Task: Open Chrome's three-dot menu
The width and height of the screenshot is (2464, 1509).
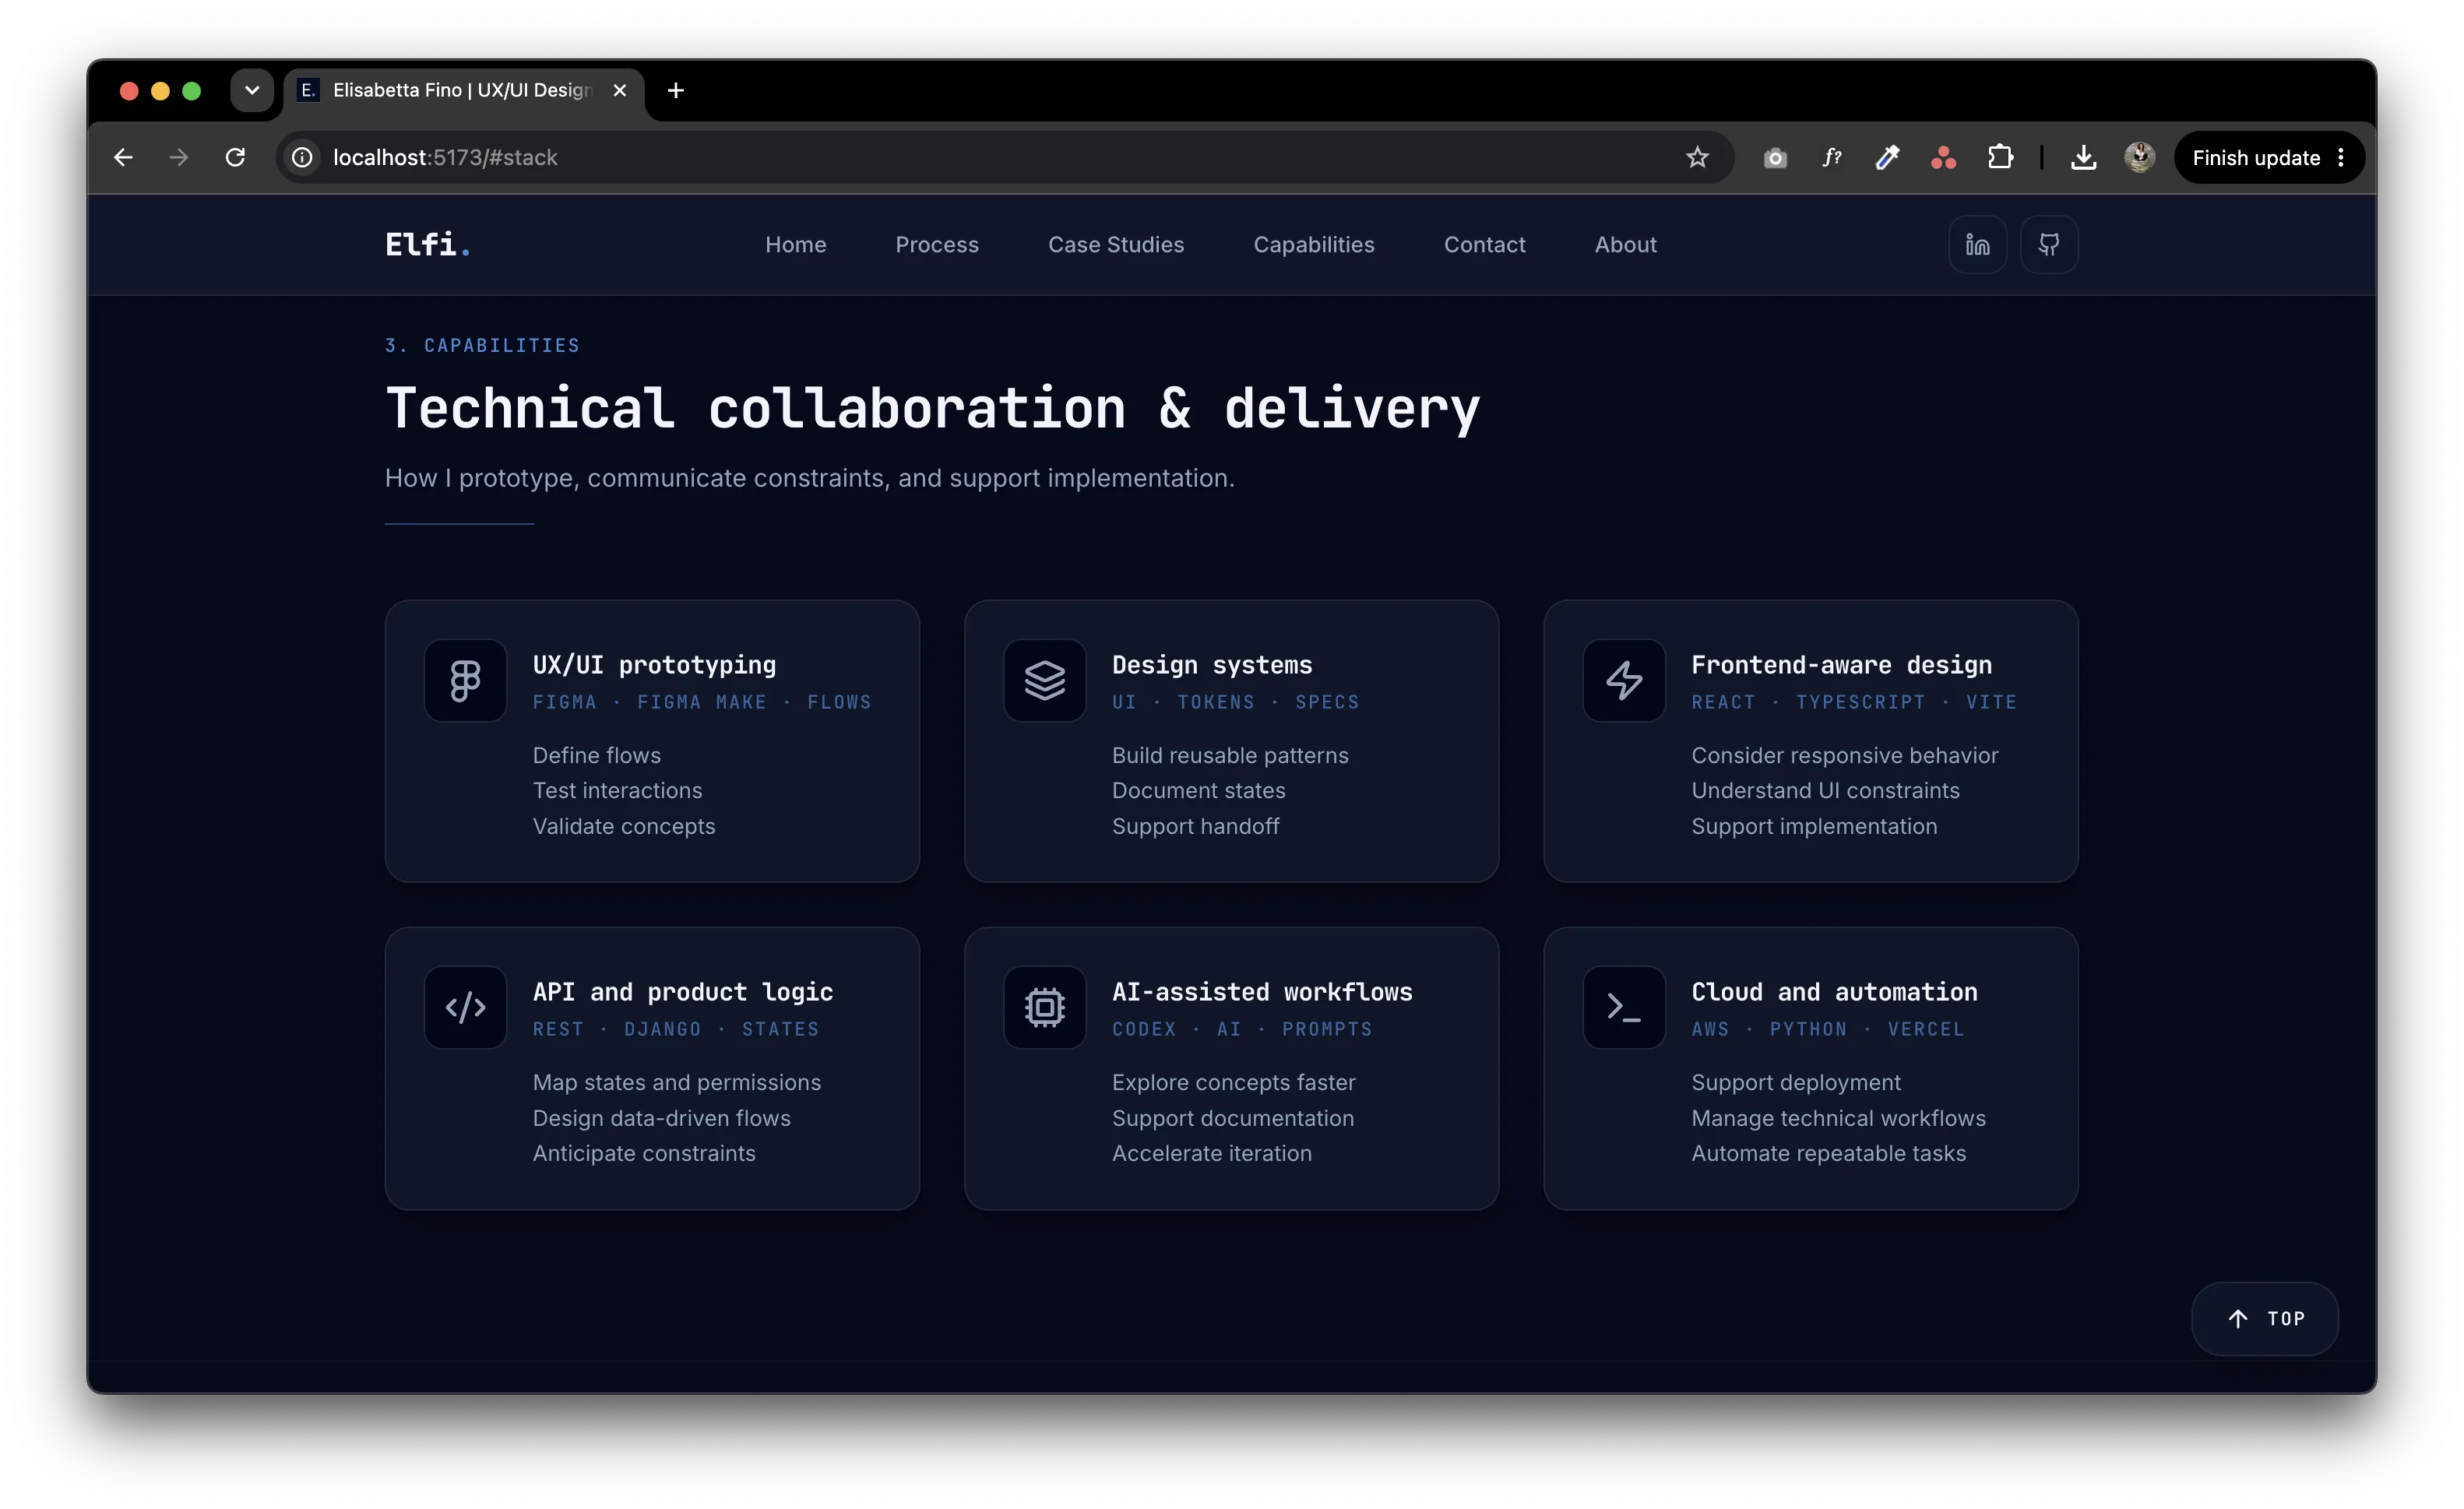Action: [x=2341, y=157]
